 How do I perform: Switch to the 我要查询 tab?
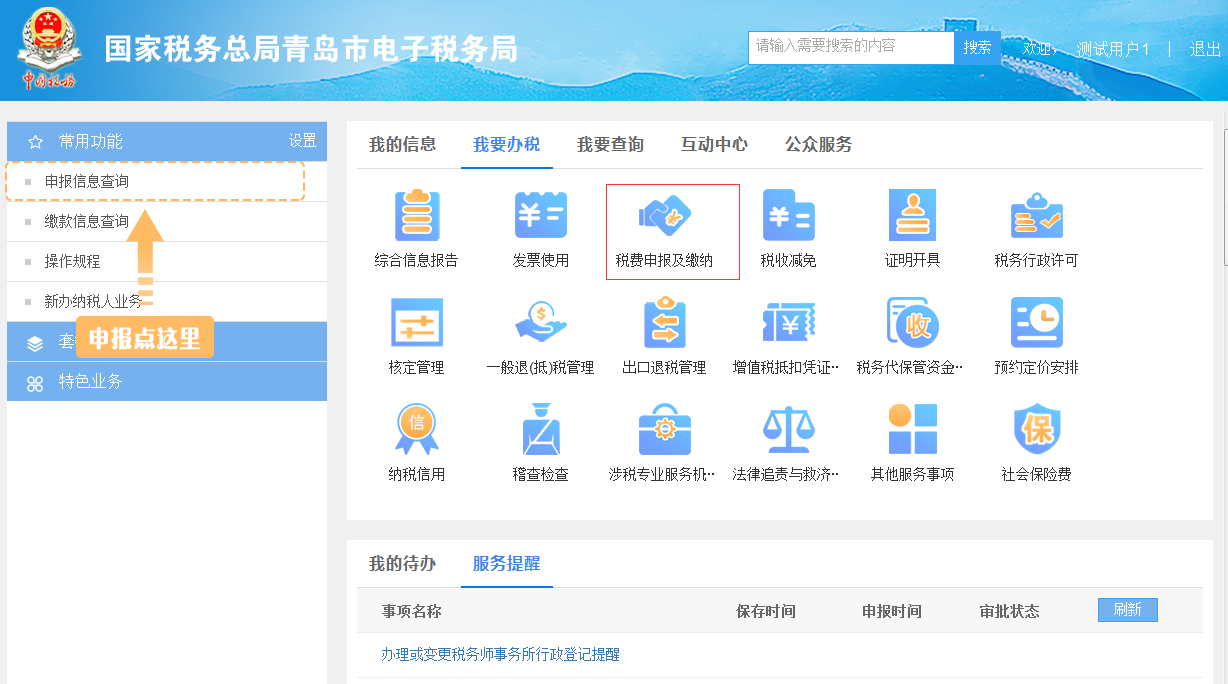tap(610, 145)
